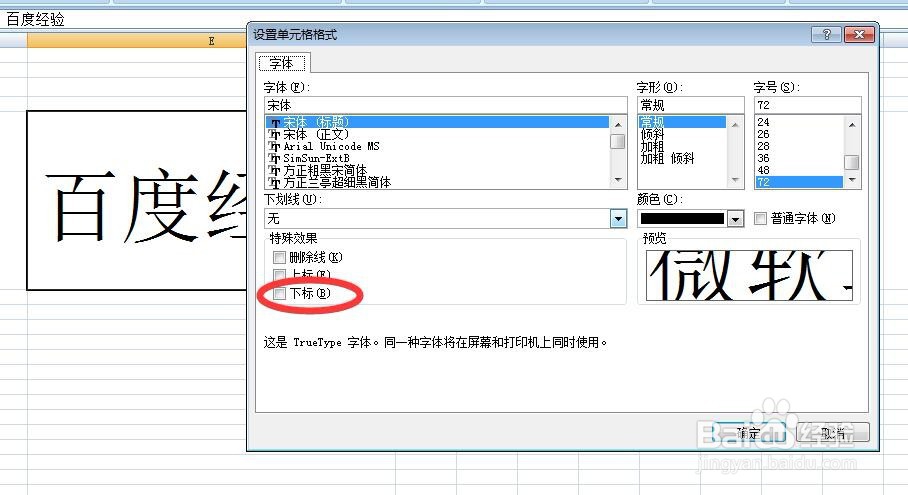Click the black color swatch
Screen dimensions: 908x495
click(x=682, y=219)
